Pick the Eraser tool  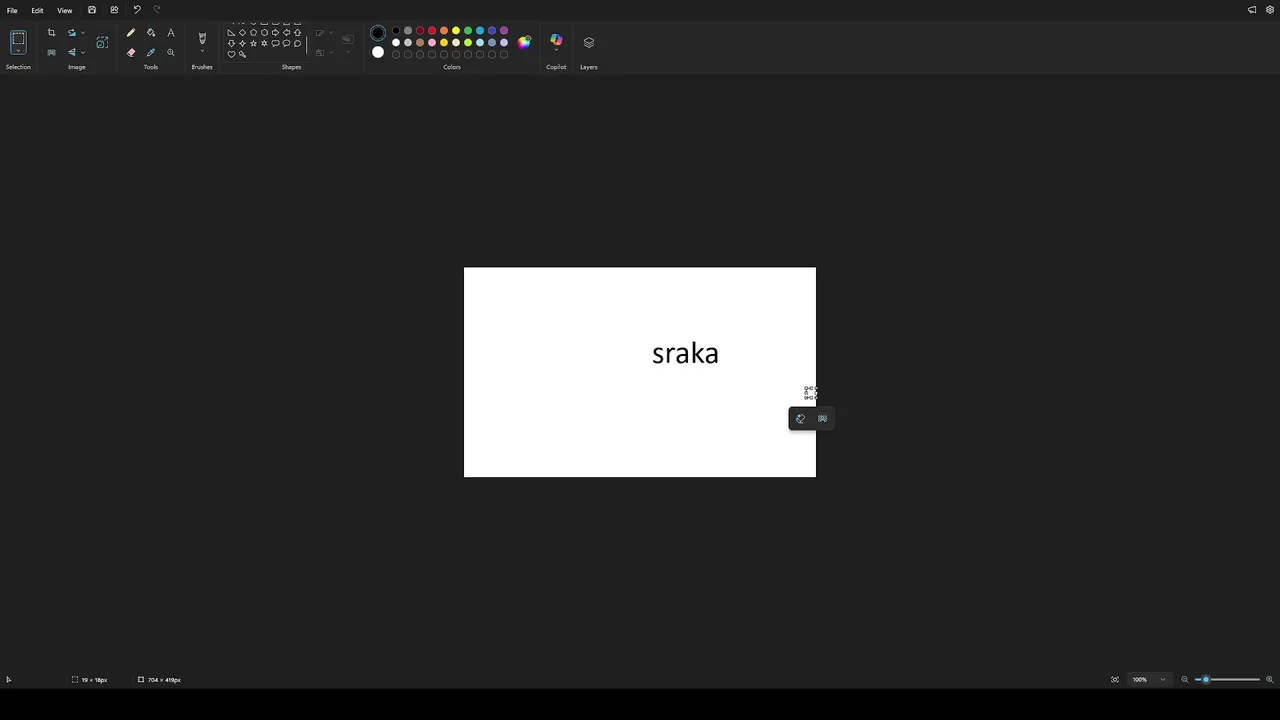coord(131,52)
